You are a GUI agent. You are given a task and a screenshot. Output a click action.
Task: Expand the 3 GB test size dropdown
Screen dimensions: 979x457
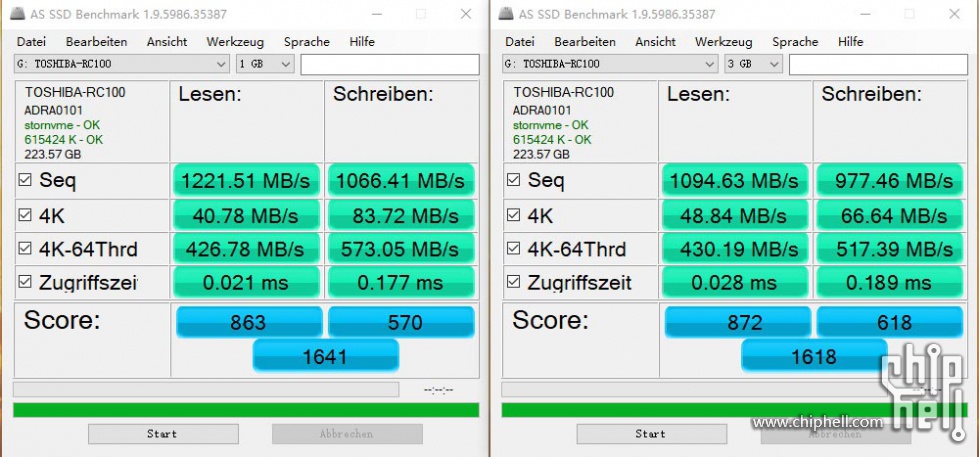click(754, 64)
